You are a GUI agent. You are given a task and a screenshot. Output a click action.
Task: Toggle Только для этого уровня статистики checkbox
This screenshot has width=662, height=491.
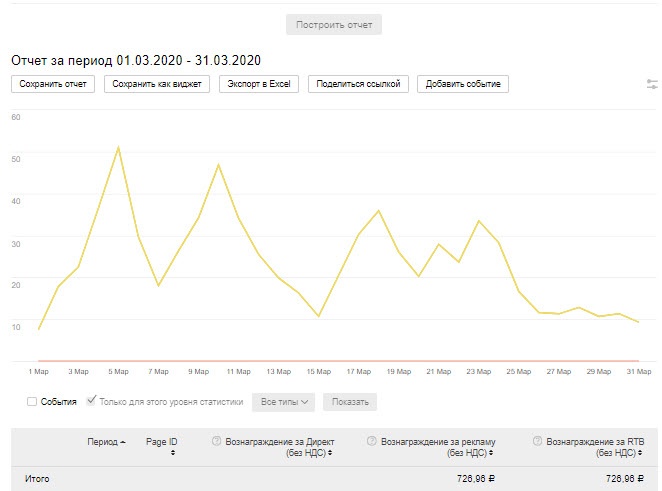click(92, 402)
